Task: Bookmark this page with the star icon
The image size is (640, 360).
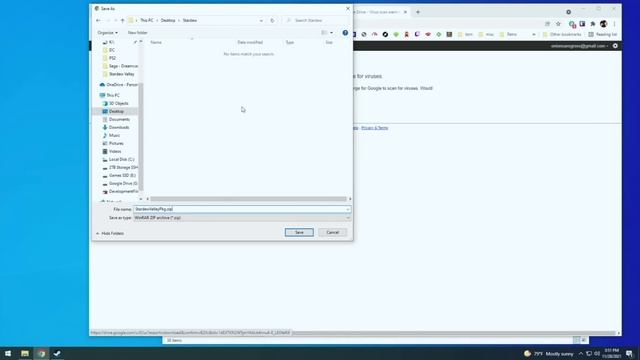Action: tap(558, 24)
